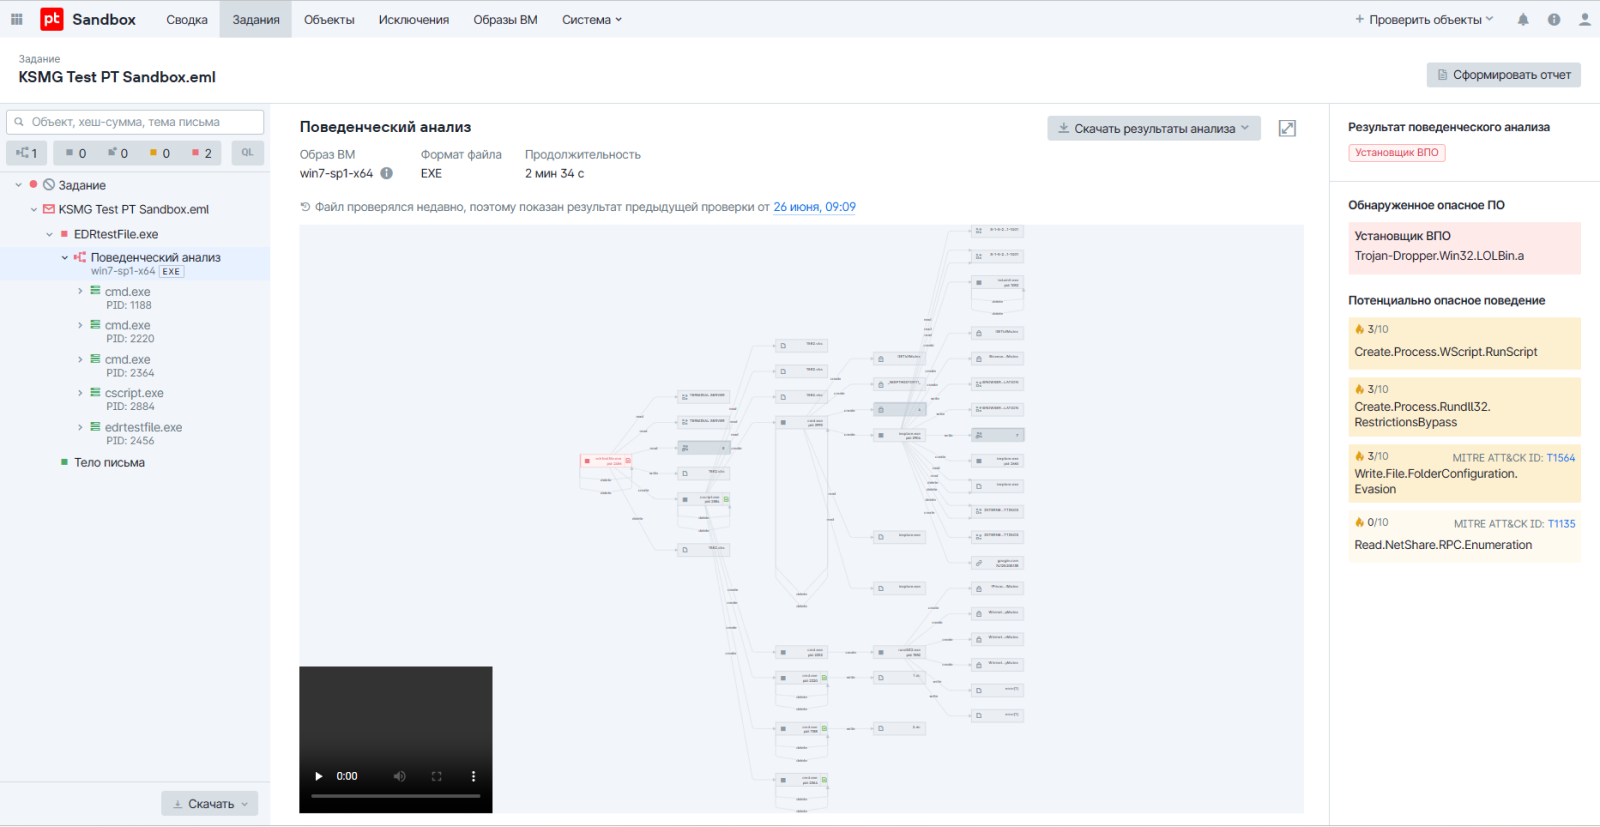This screenshot has height=827, width=1600.
Task: Mute the video player volume
Action: coord(399,776)
